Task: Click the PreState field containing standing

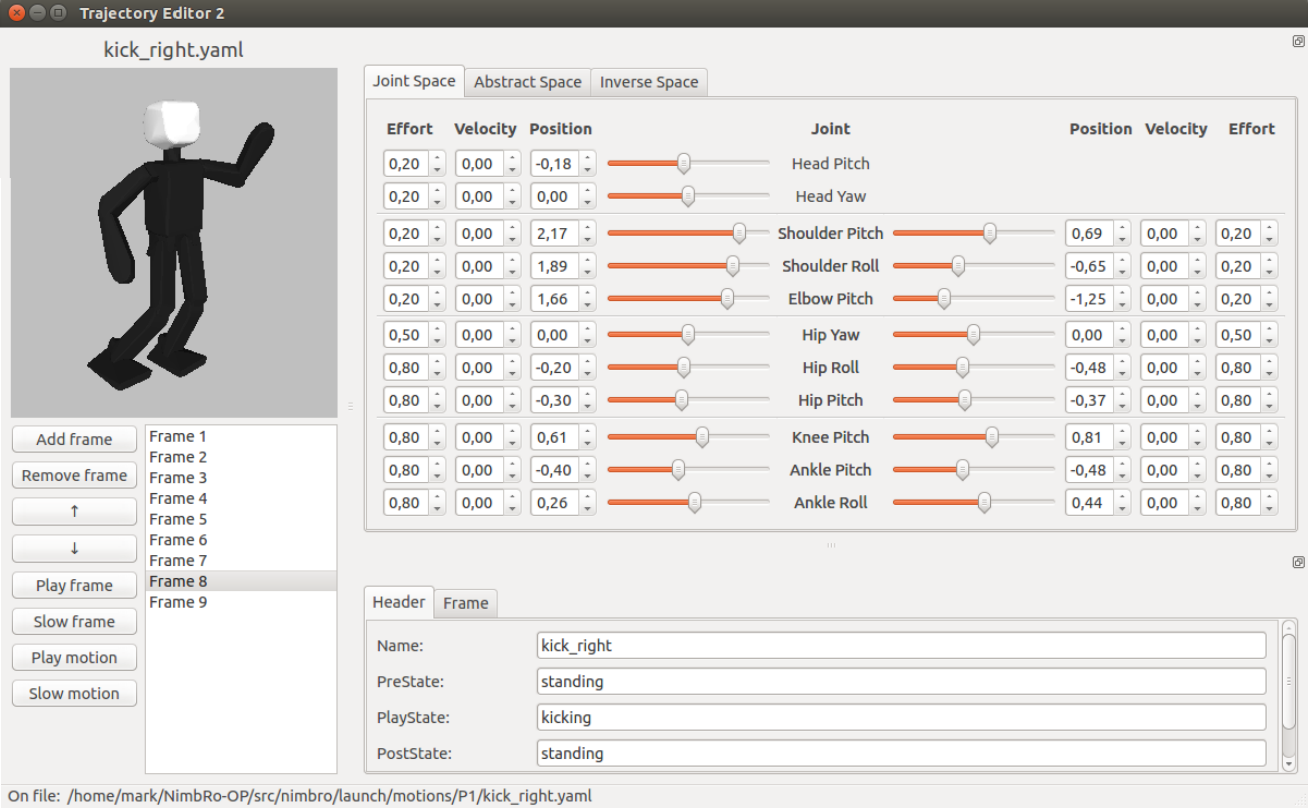Action: pos(901,681)
